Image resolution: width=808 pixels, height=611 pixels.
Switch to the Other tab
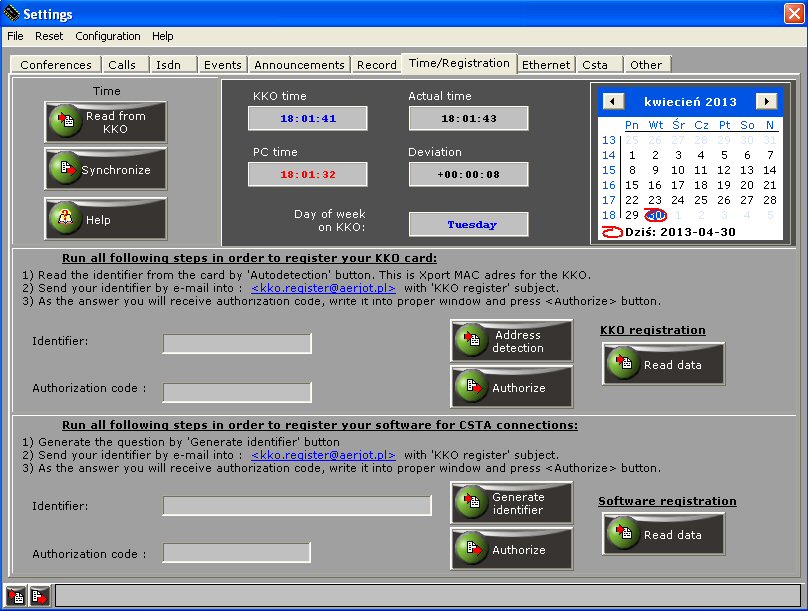pos(646,65)
